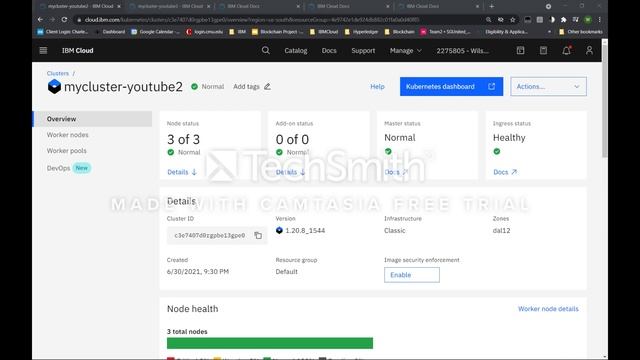Click the Add tags link
The height and width of the screenshot is (360, 640).
(x=246, y=87)
